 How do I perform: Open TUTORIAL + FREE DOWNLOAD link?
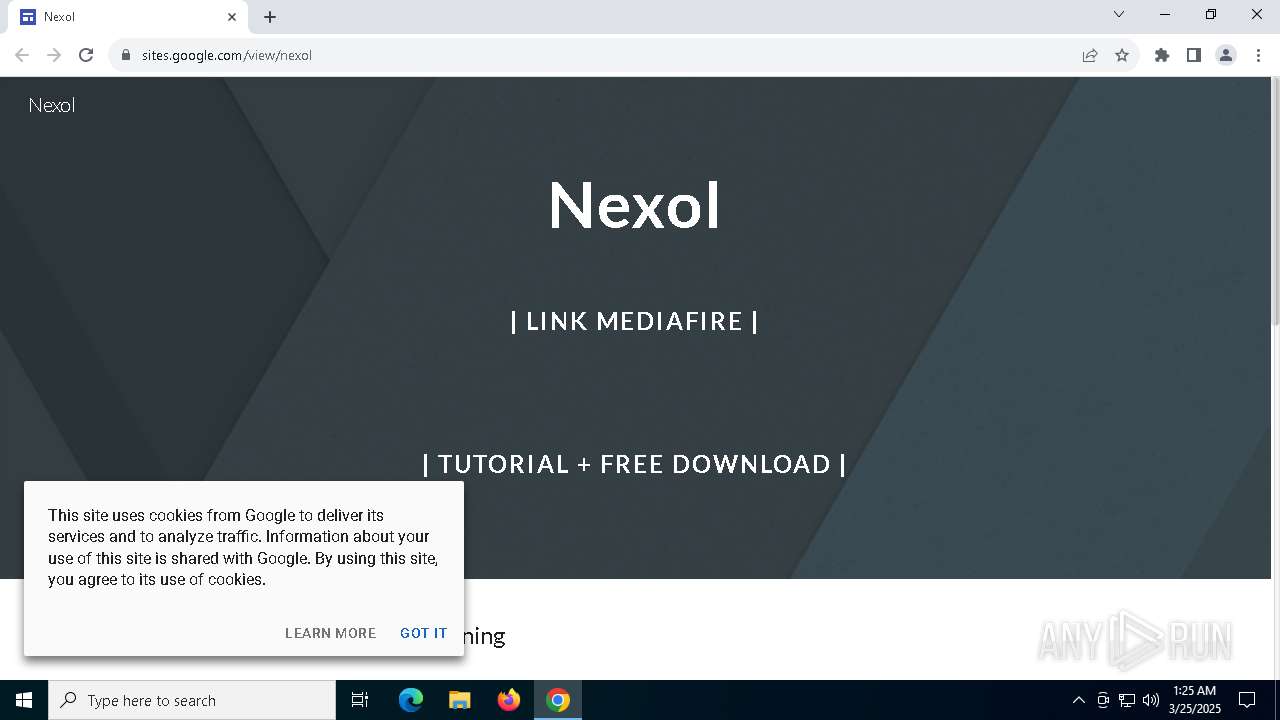(x=634, y=464)
